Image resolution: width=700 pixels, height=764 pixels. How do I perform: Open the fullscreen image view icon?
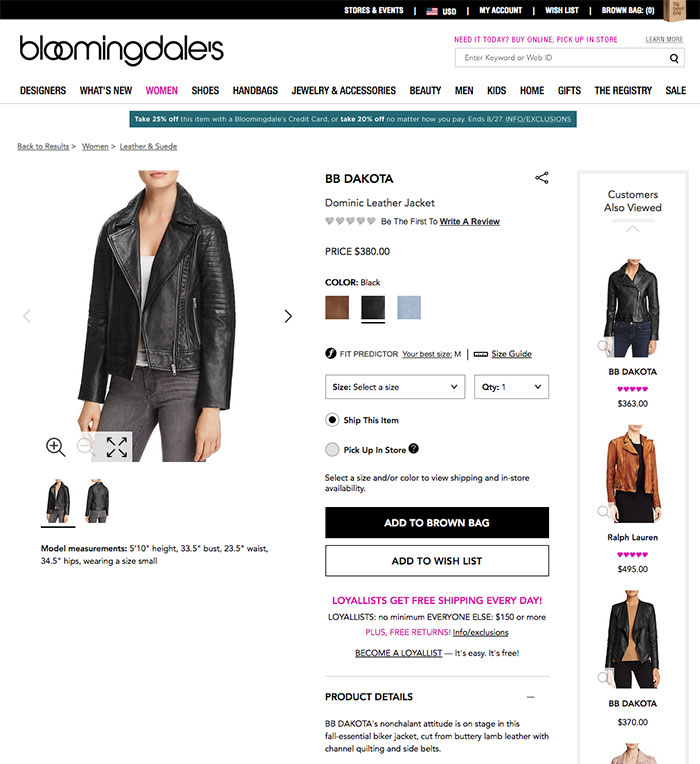[x=117, y=447]
